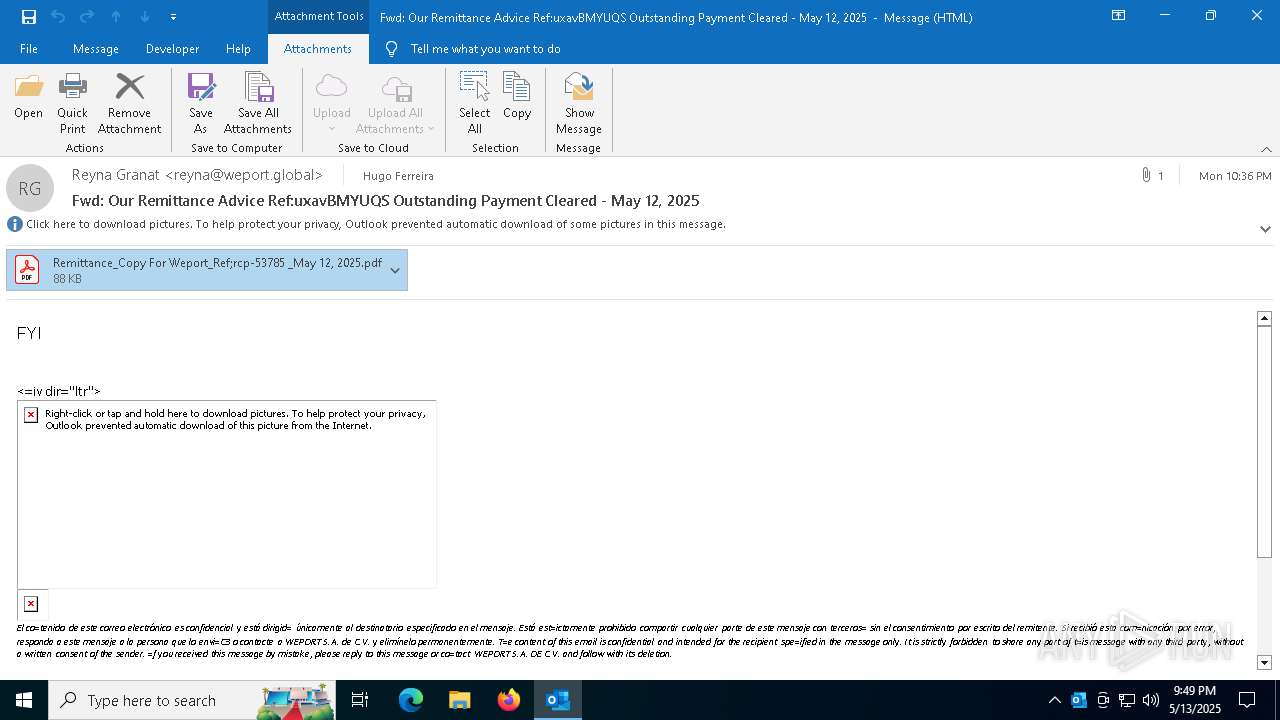This screenshot has width=1280, height=720.
Task: Expand the message header chevron
Action: pos(1265,229)
